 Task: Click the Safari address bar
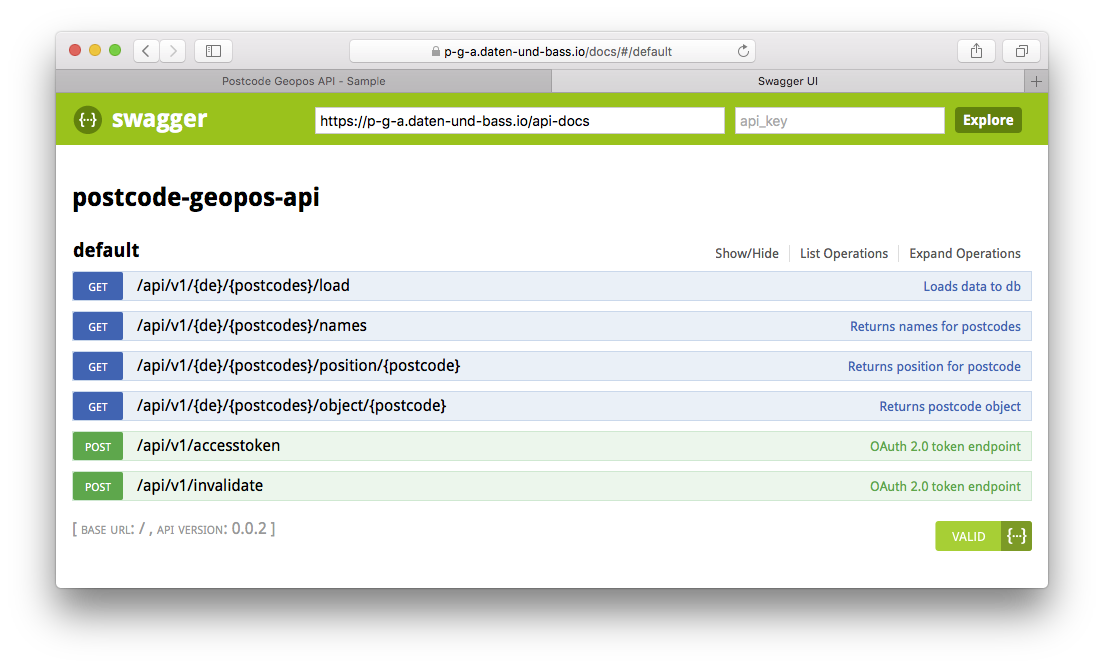point(552,51)
